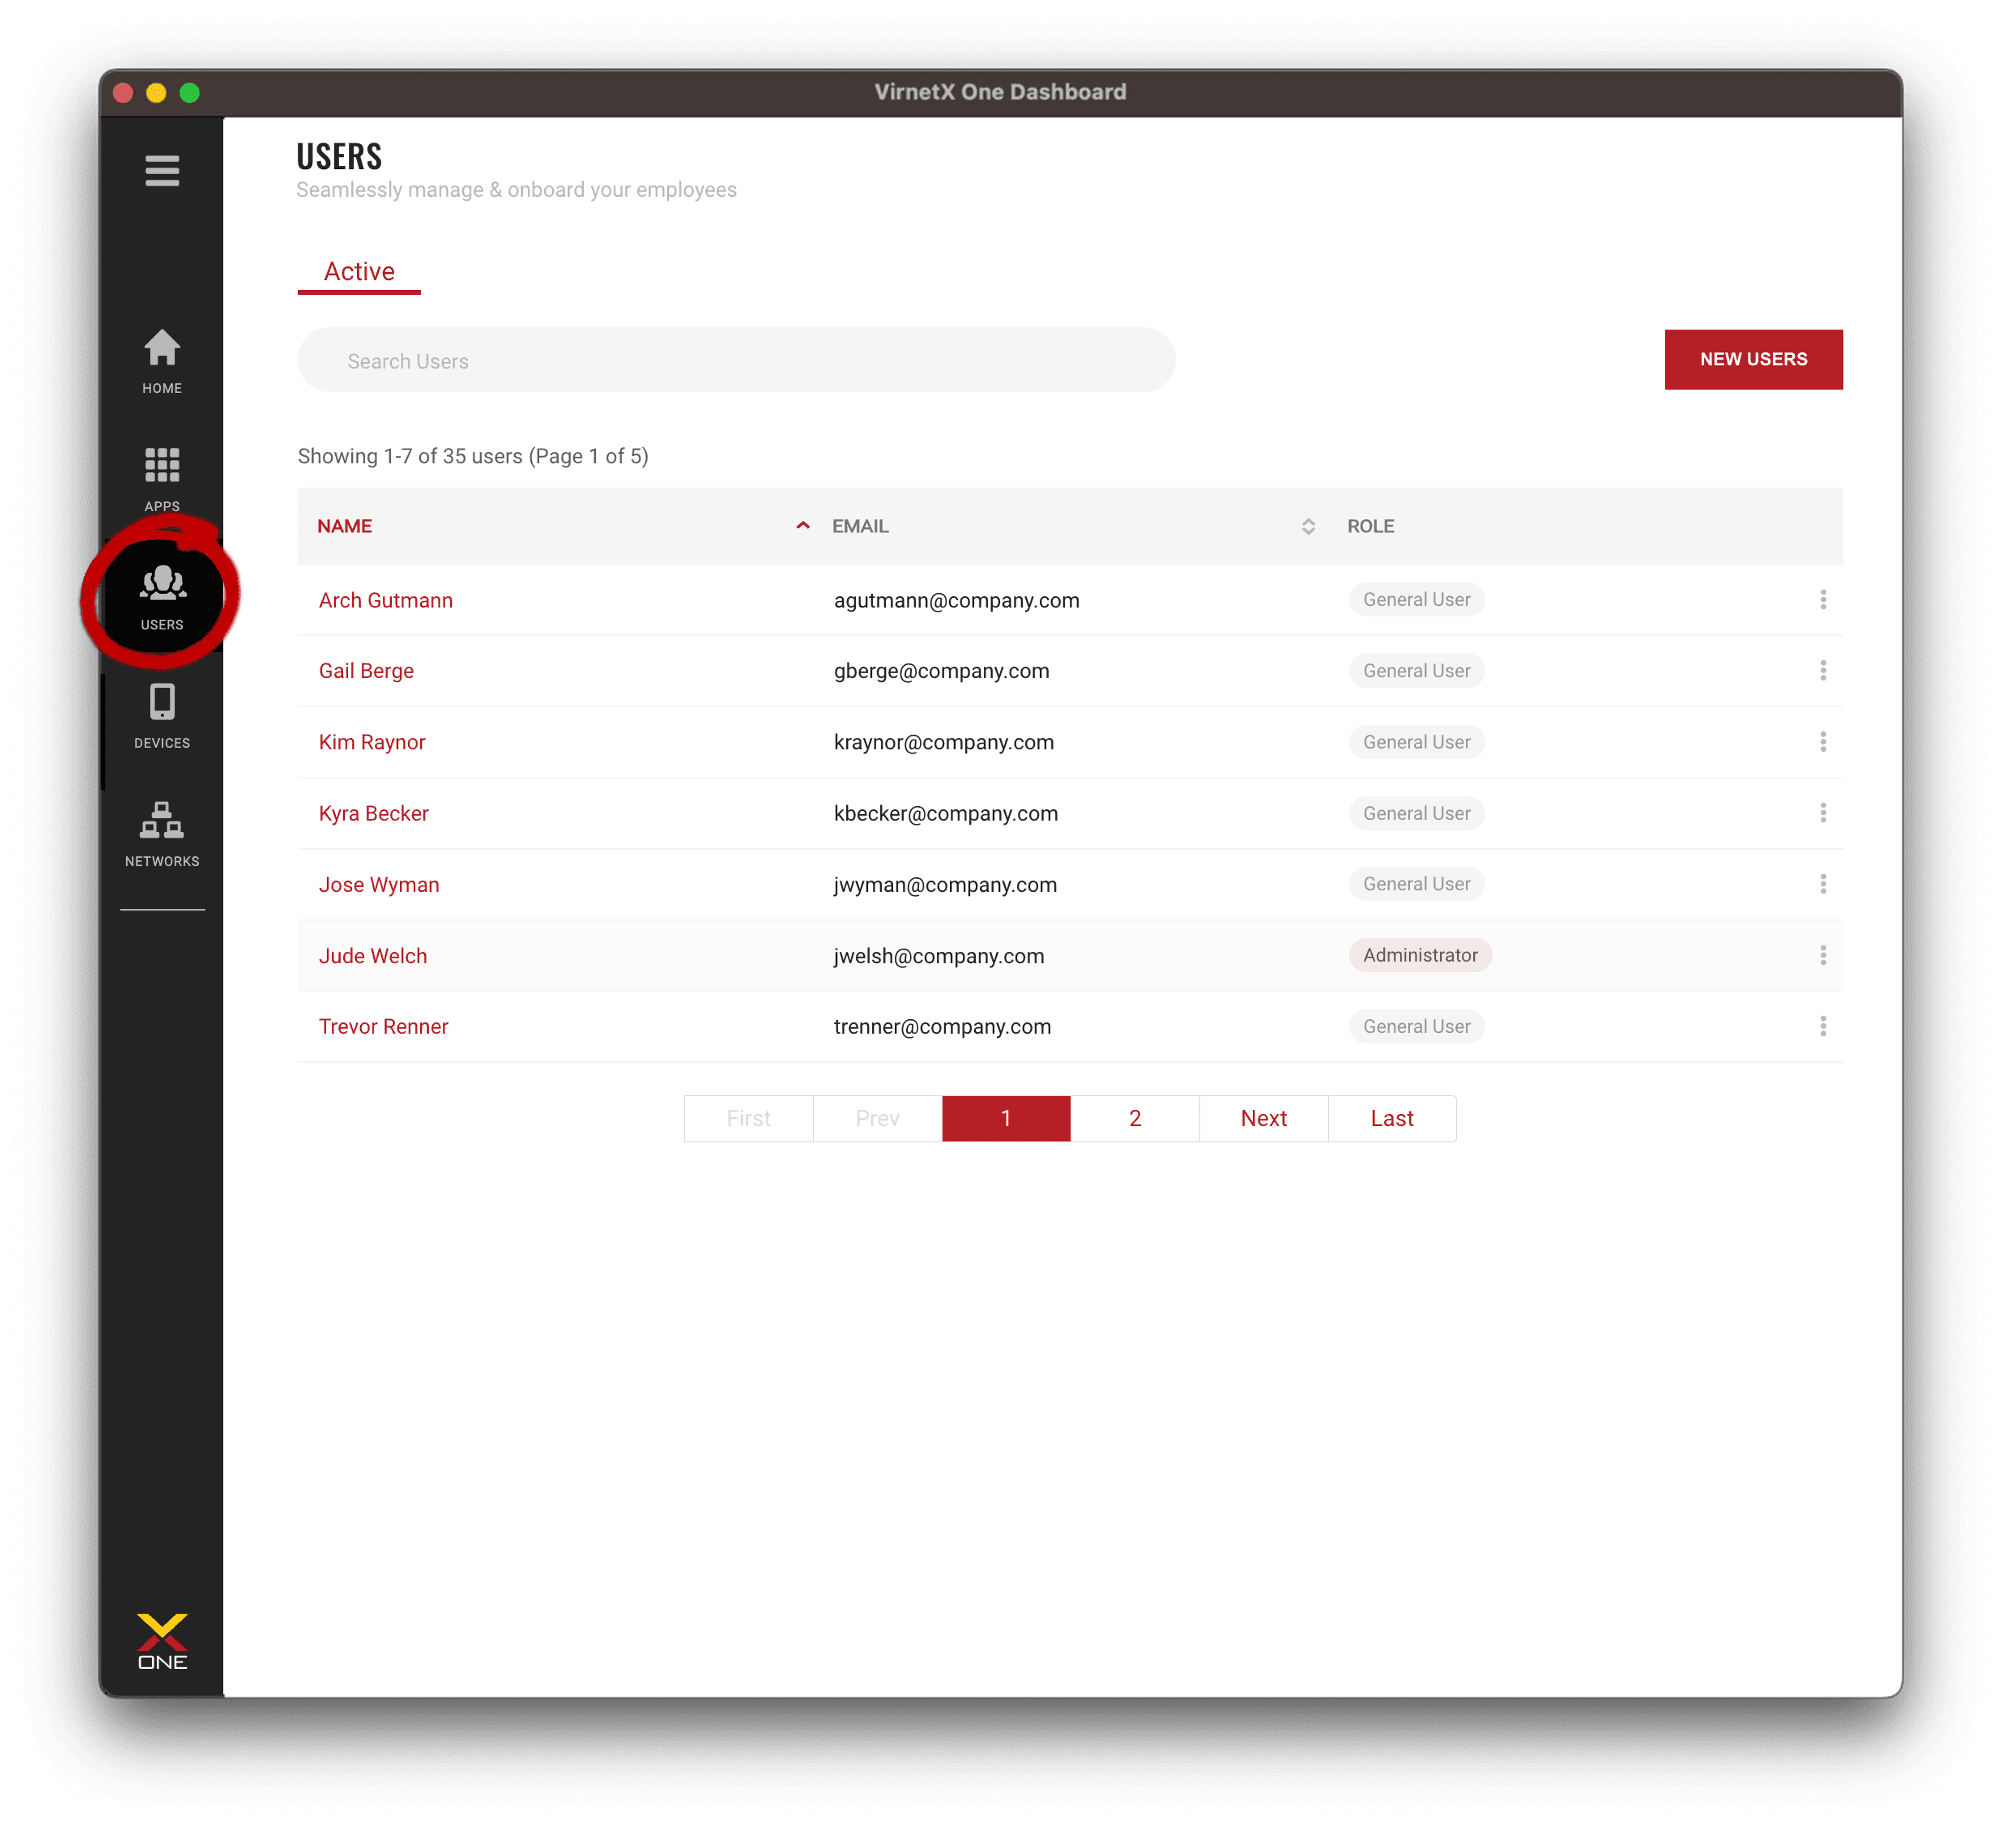
Task: Click inside the Search Users field
Action: coord(735,360)
